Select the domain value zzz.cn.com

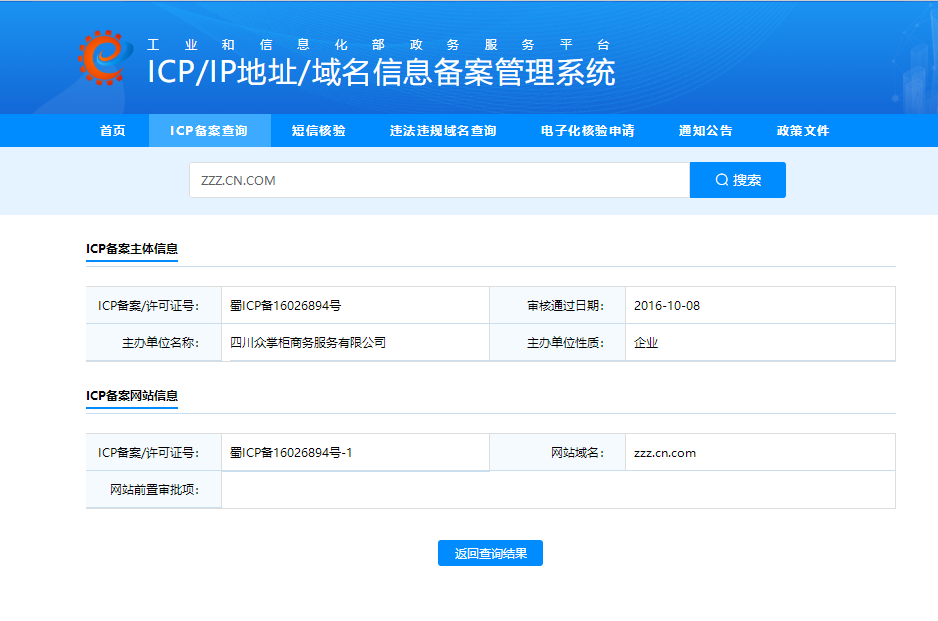[x=665, y=453]
